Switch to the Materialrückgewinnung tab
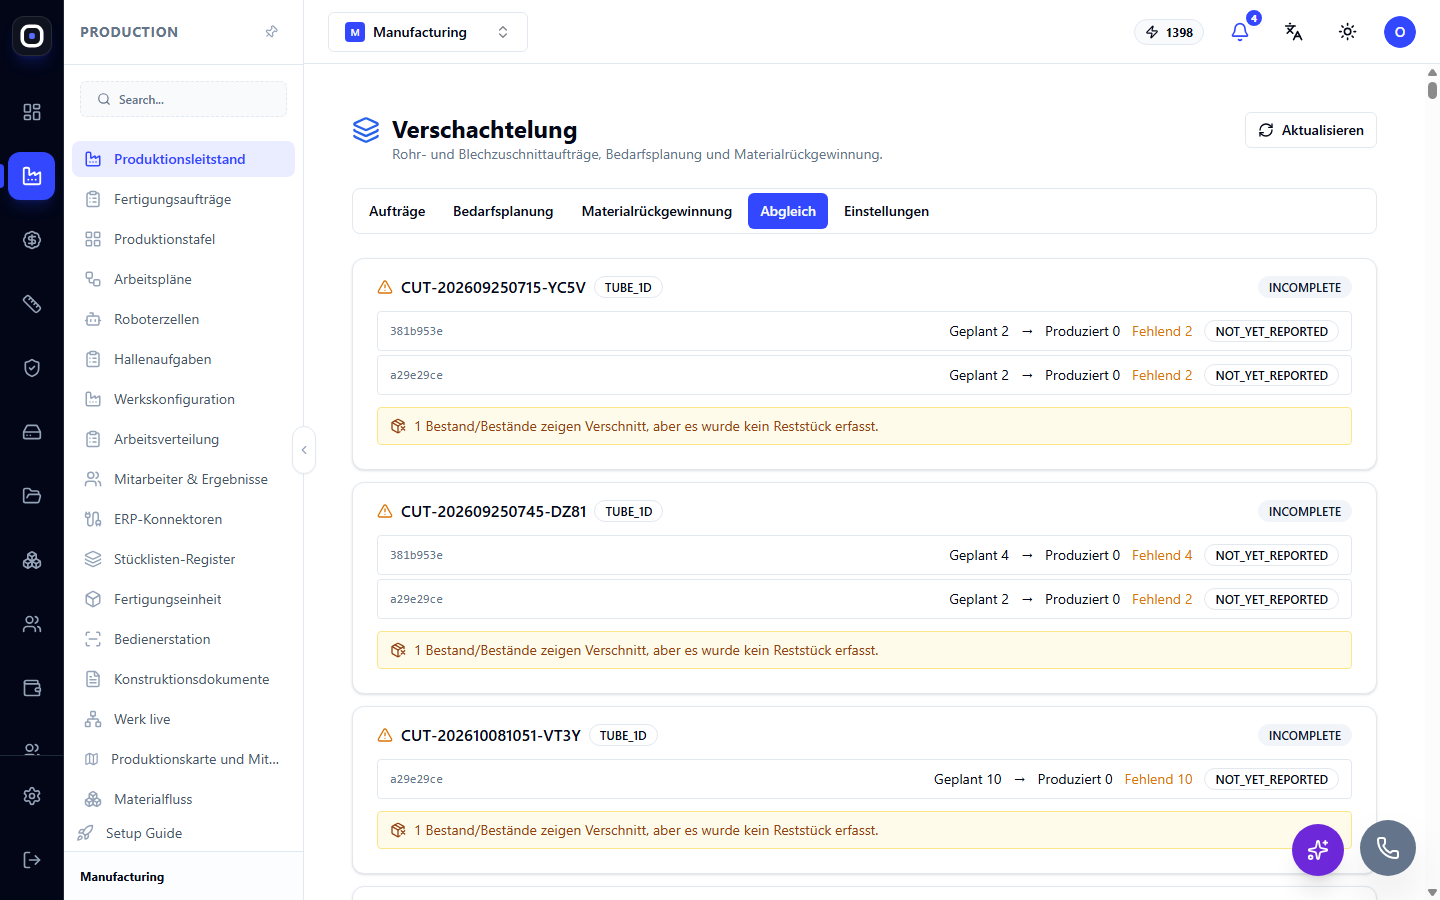This screenshot has height=900, width=1440. (657, 211)
